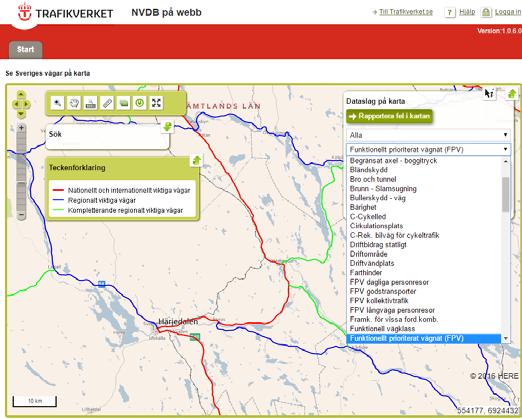Open the Till Trafikverket.se link
The width and height of the screenshot is (522, 419).
click(x=406, y=12)
